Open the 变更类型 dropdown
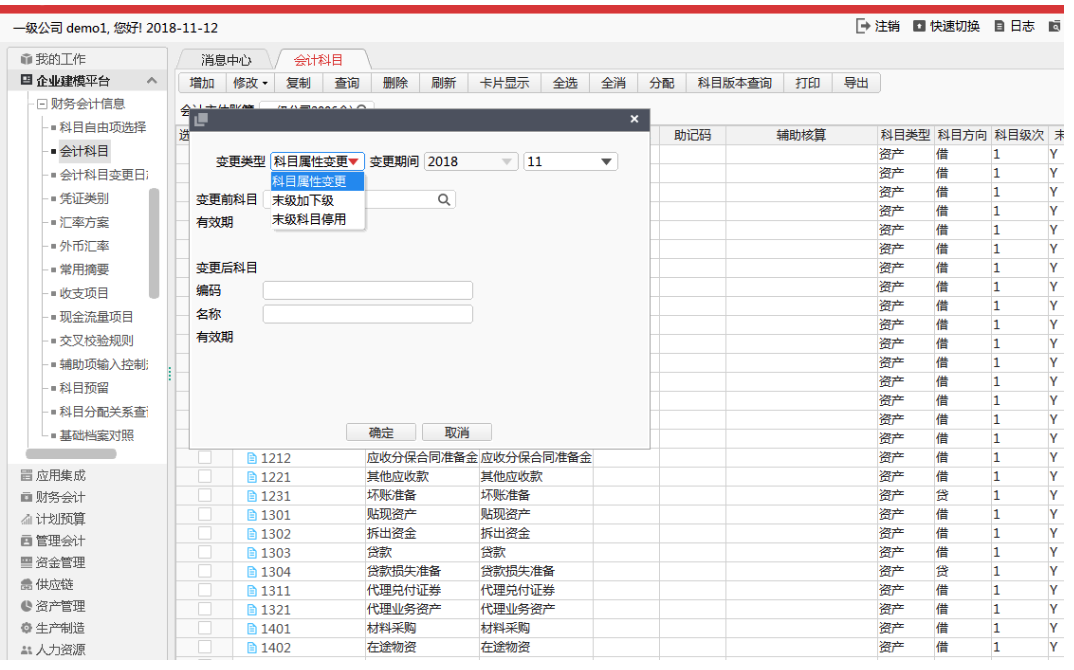The width and height of the screenshot is (1074, 670). click(317, 162)
